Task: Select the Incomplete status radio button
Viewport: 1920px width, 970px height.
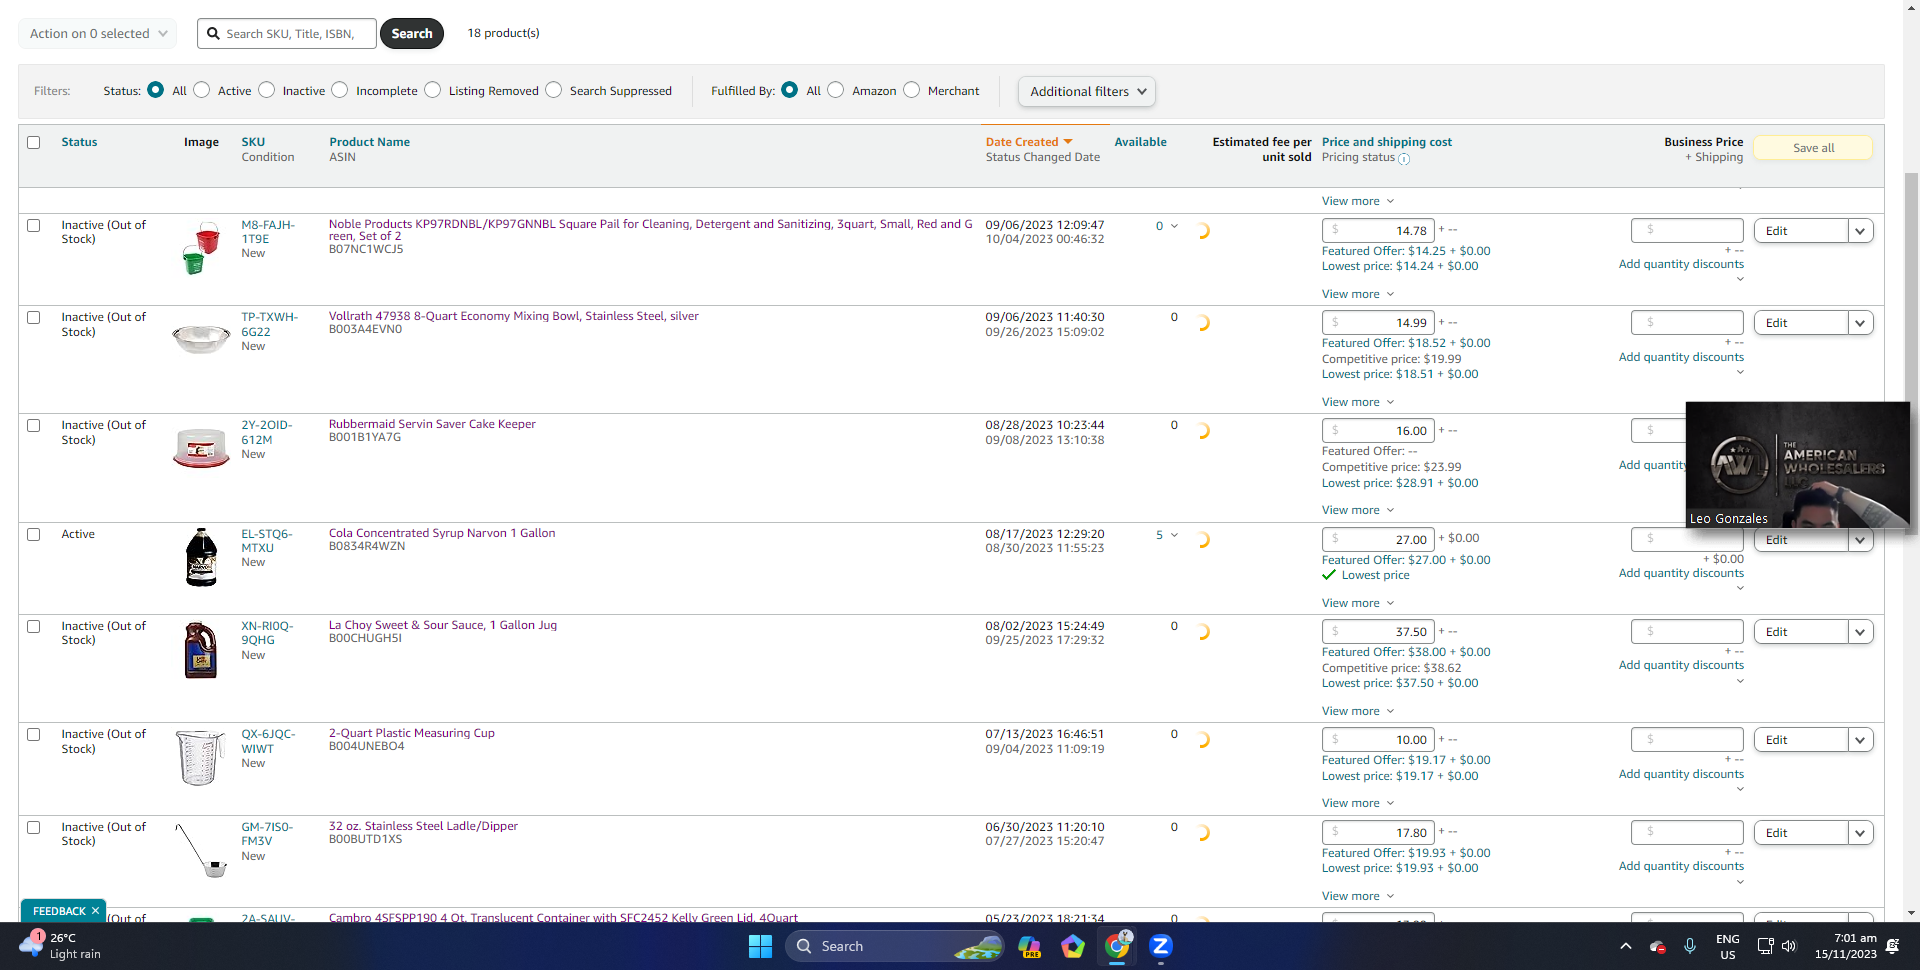Action: coord(340,90)
